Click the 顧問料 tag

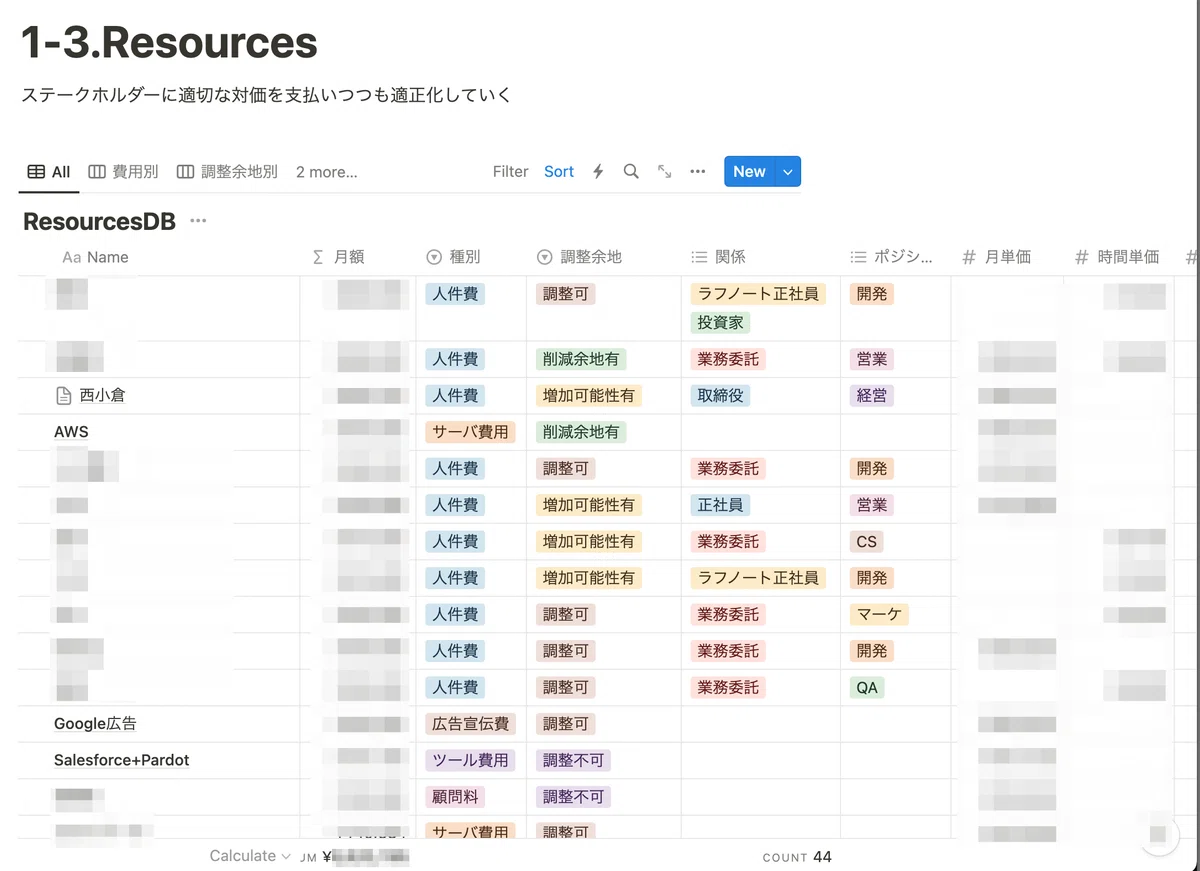pos(455,797)
